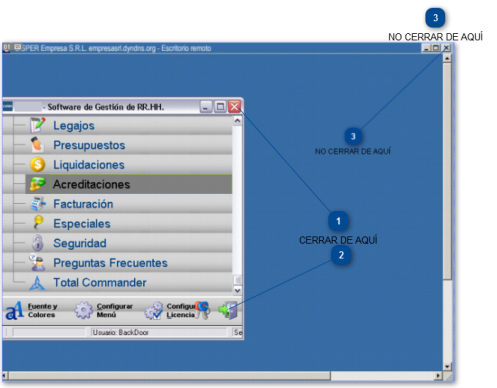This screenshot has height=388, width=497.
Task: Close the Software de Gestión window
Action: pyautogui.click(x=235, y=107)
